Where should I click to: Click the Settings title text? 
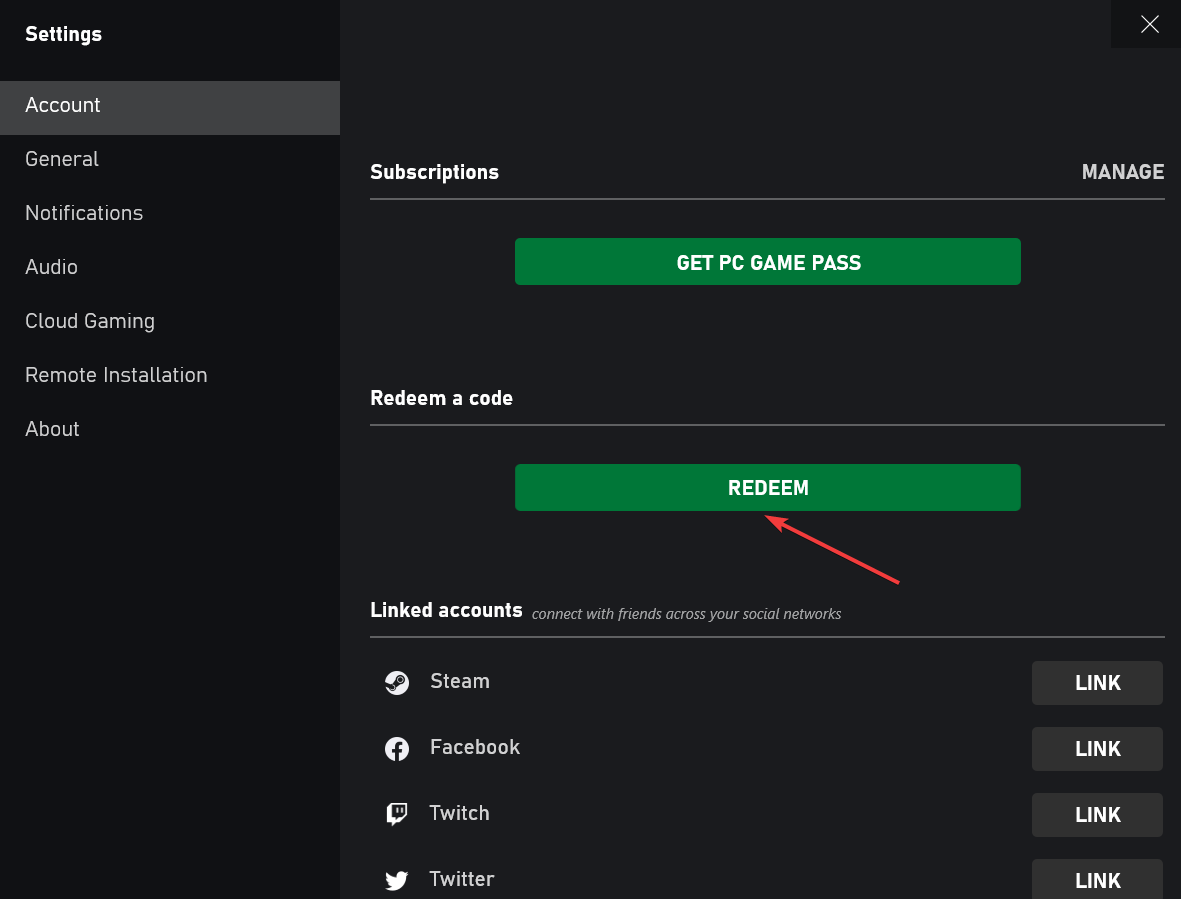point(63,35)
